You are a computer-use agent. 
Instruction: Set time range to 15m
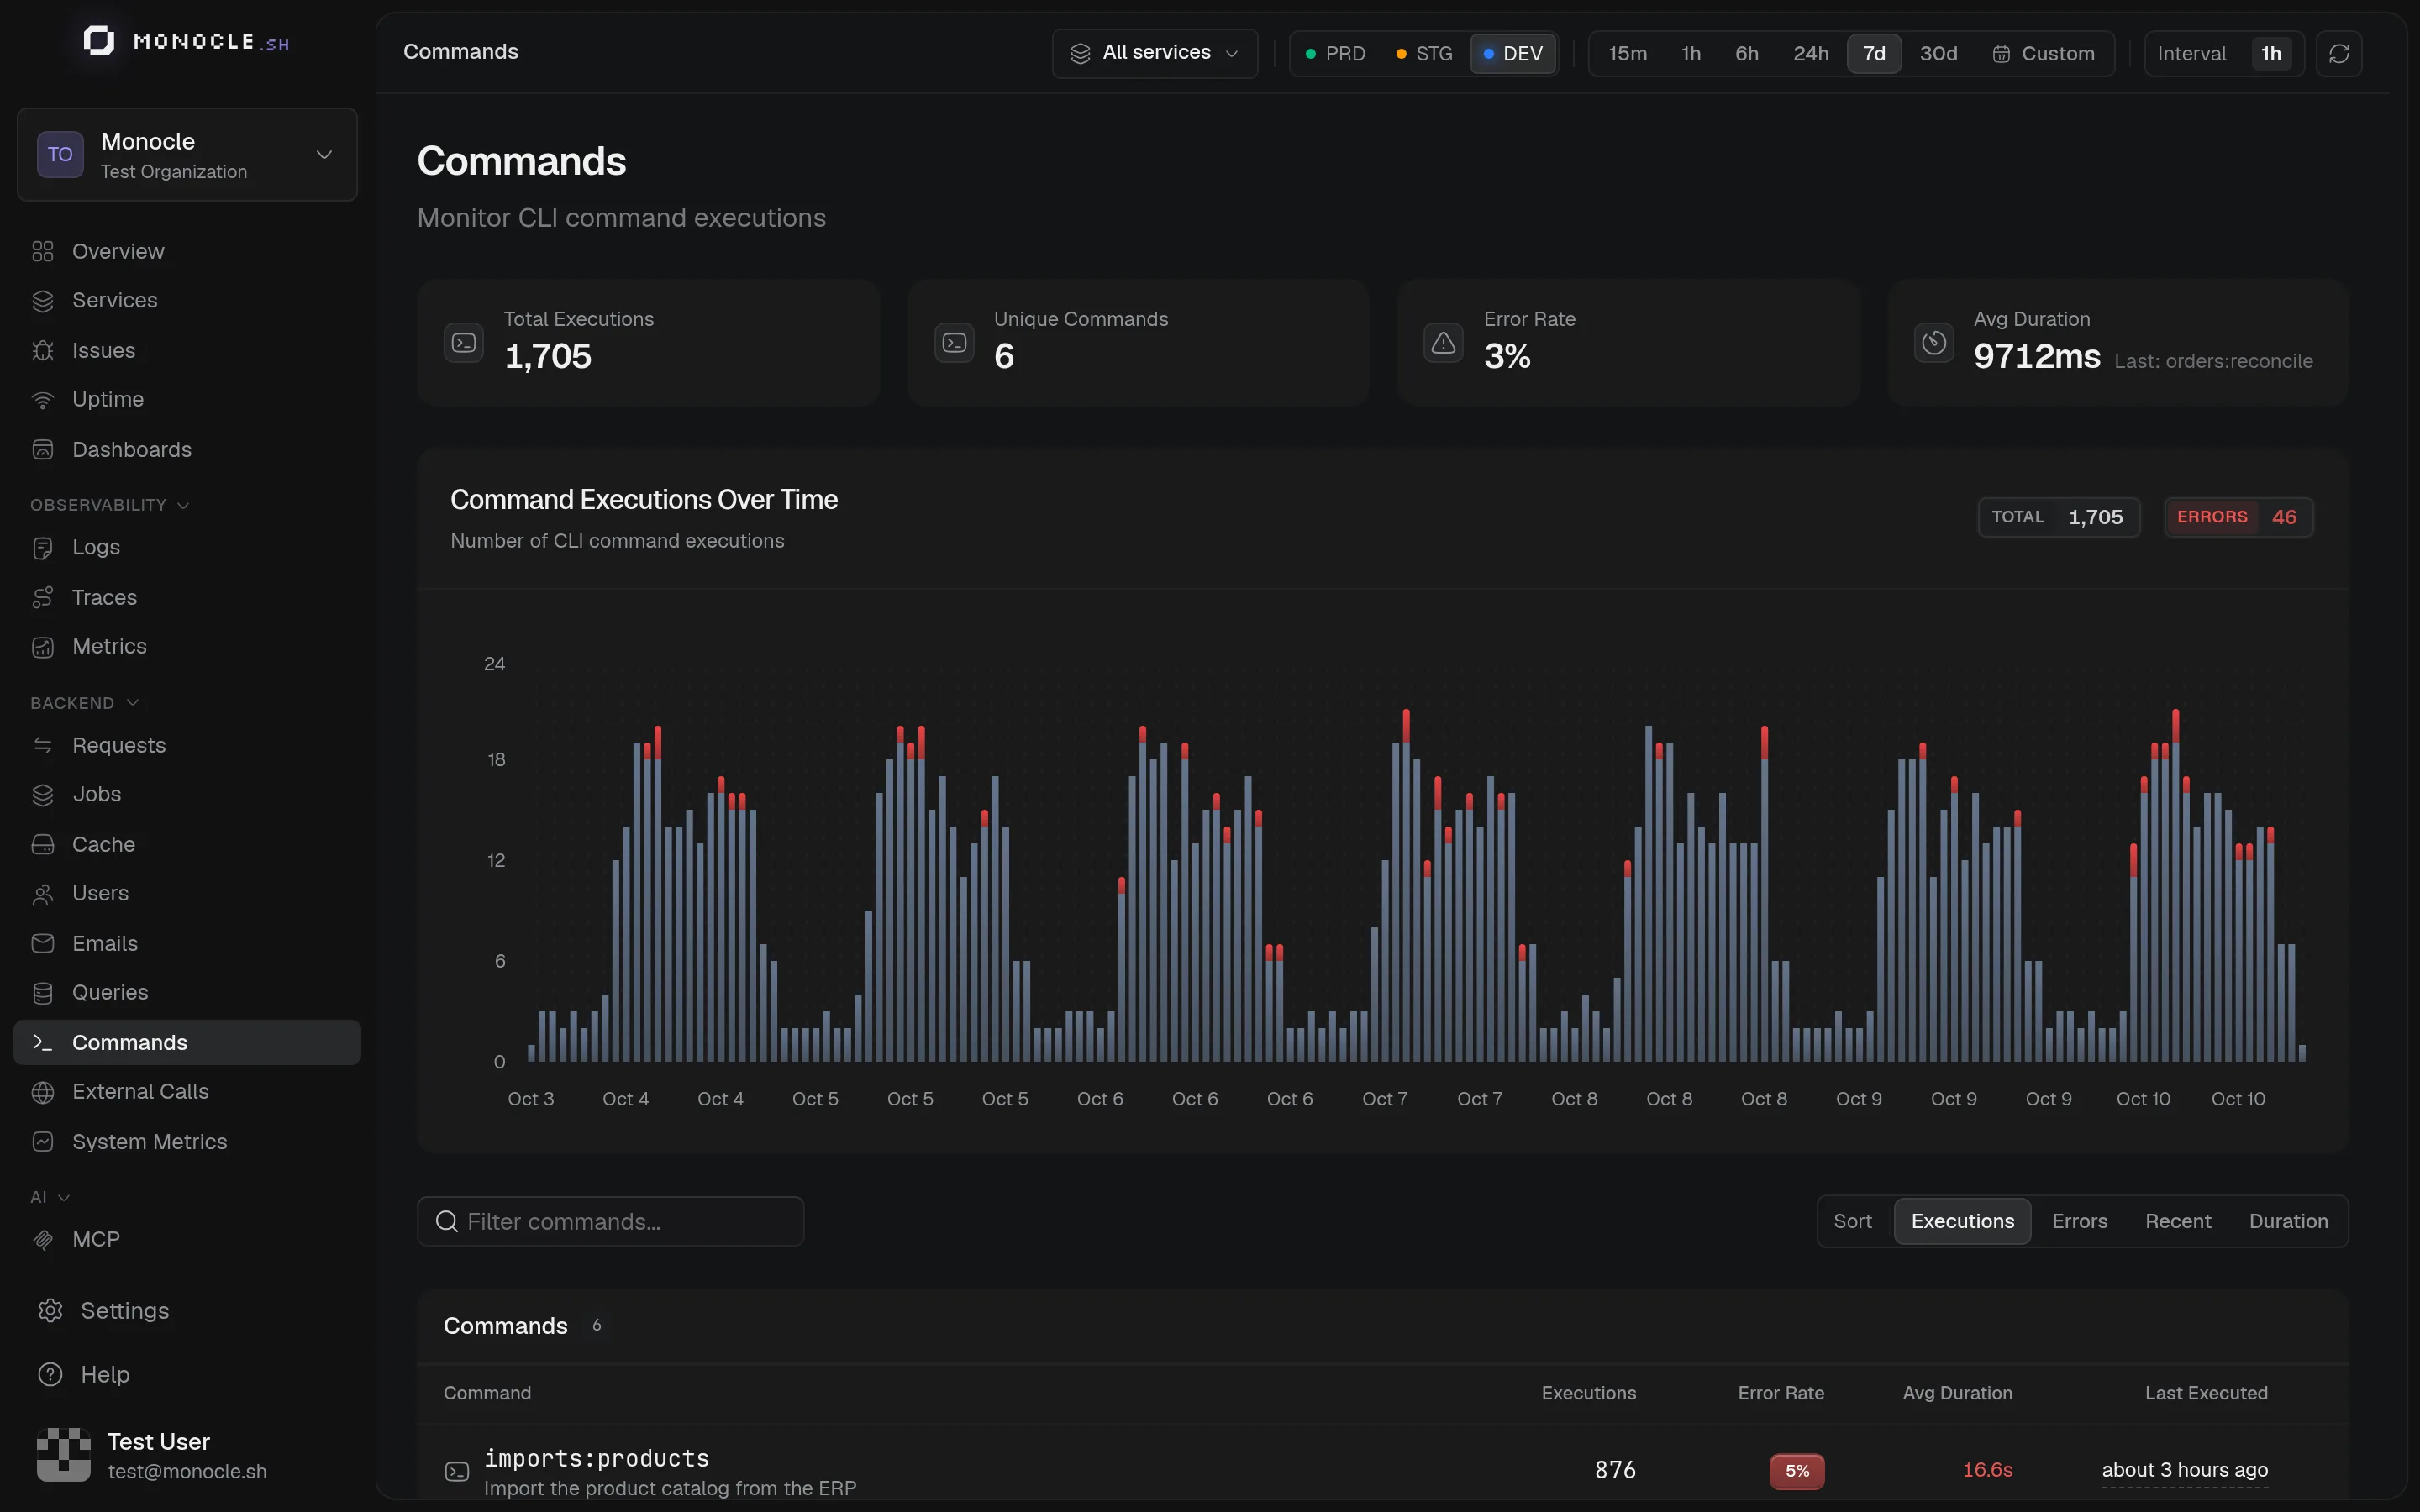(1627, 53)
